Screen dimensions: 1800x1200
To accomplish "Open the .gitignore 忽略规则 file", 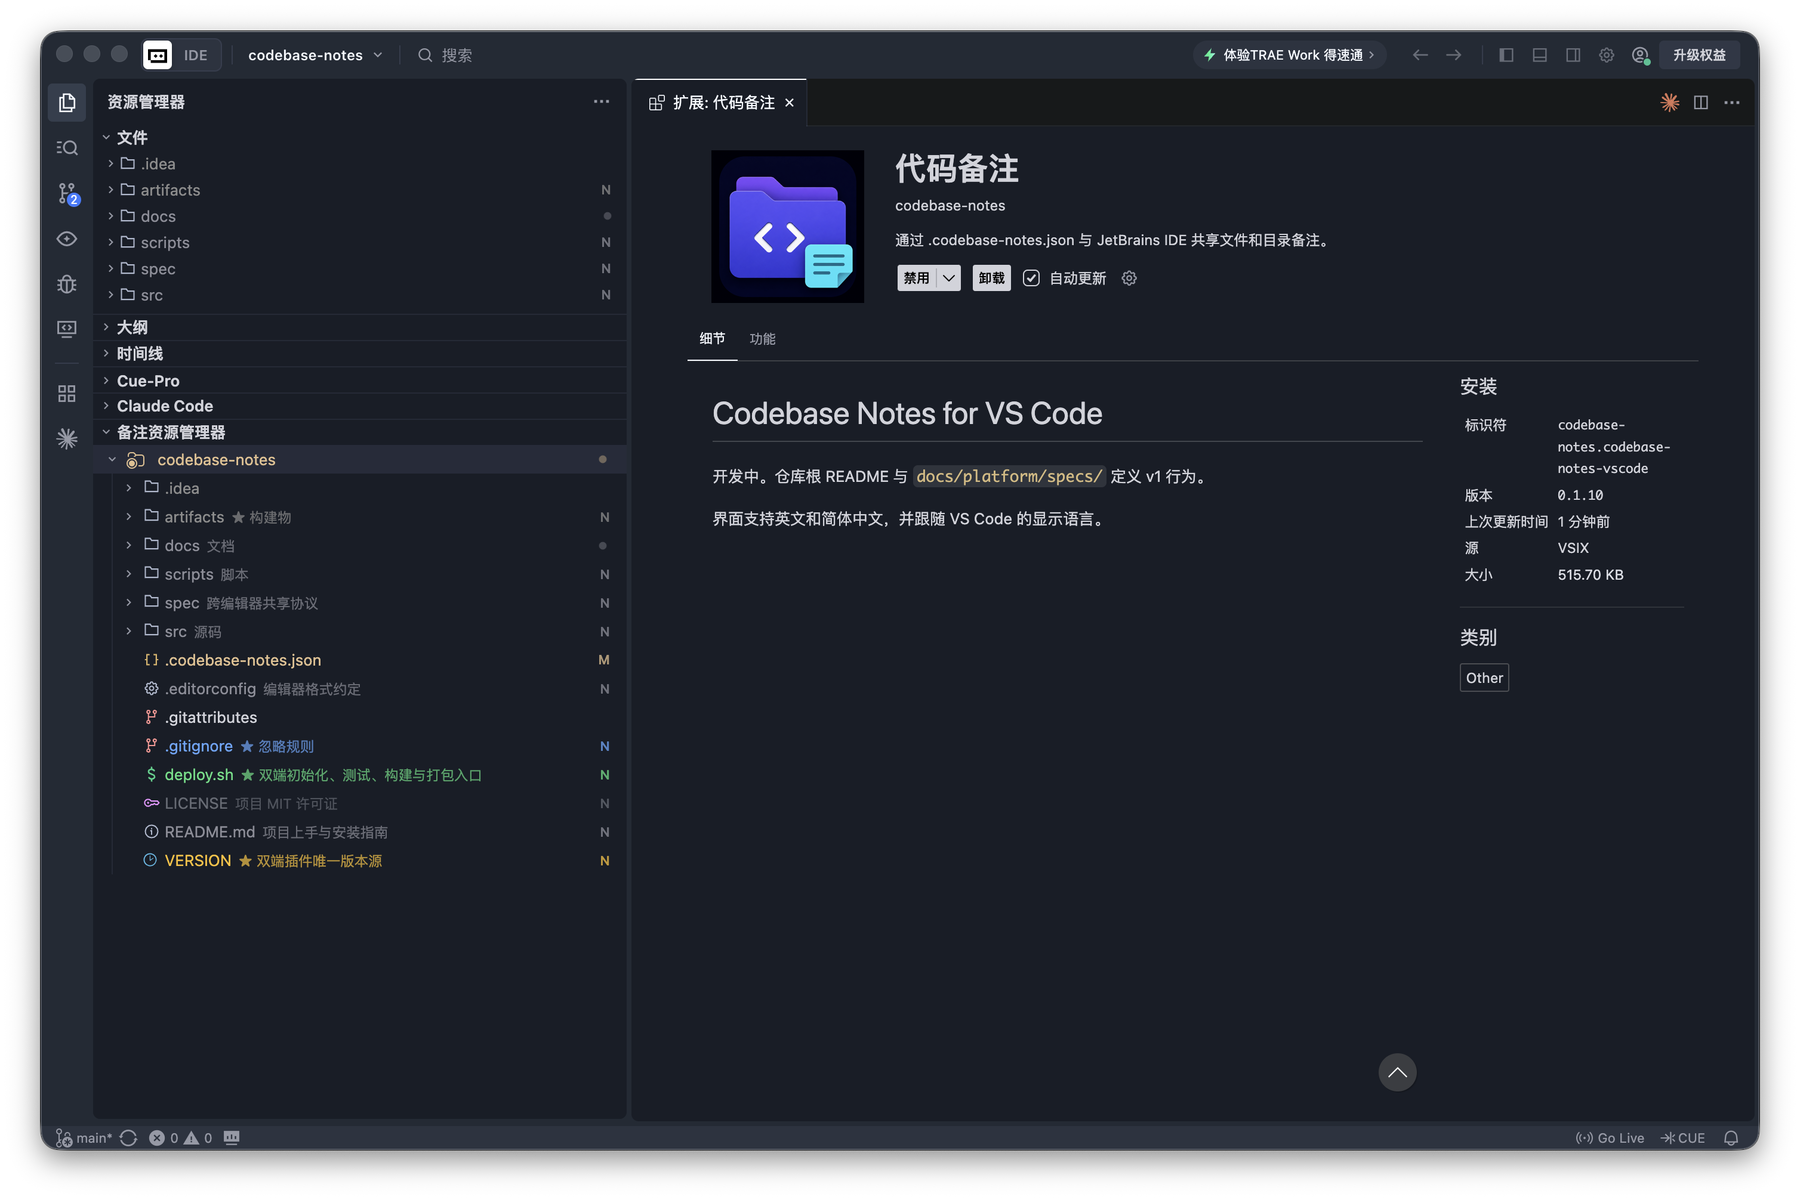I will [360, 746].
